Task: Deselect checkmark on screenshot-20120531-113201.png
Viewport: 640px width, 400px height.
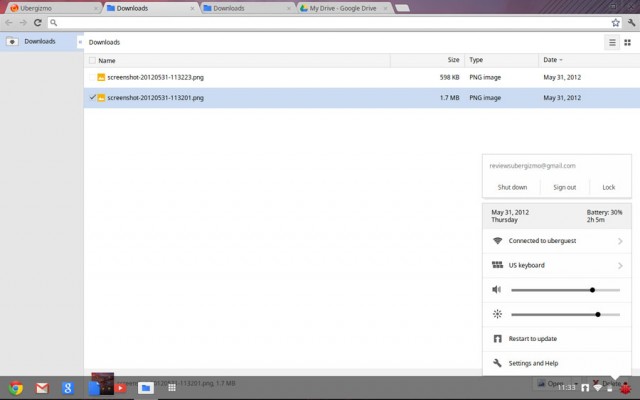Action: coord(93,98)
